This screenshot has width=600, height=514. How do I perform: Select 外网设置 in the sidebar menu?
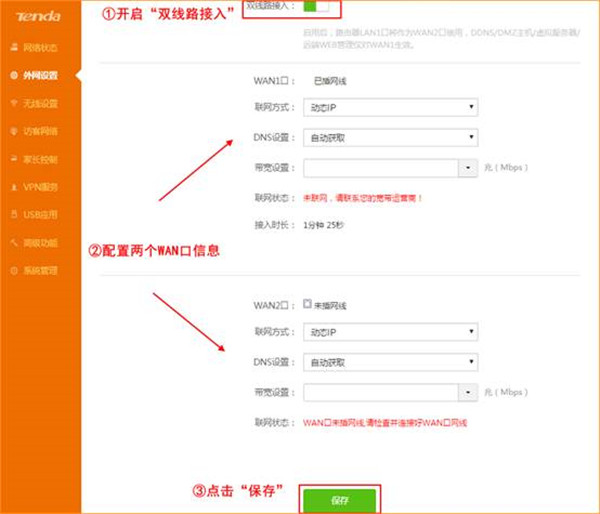[x=40, y=75]
